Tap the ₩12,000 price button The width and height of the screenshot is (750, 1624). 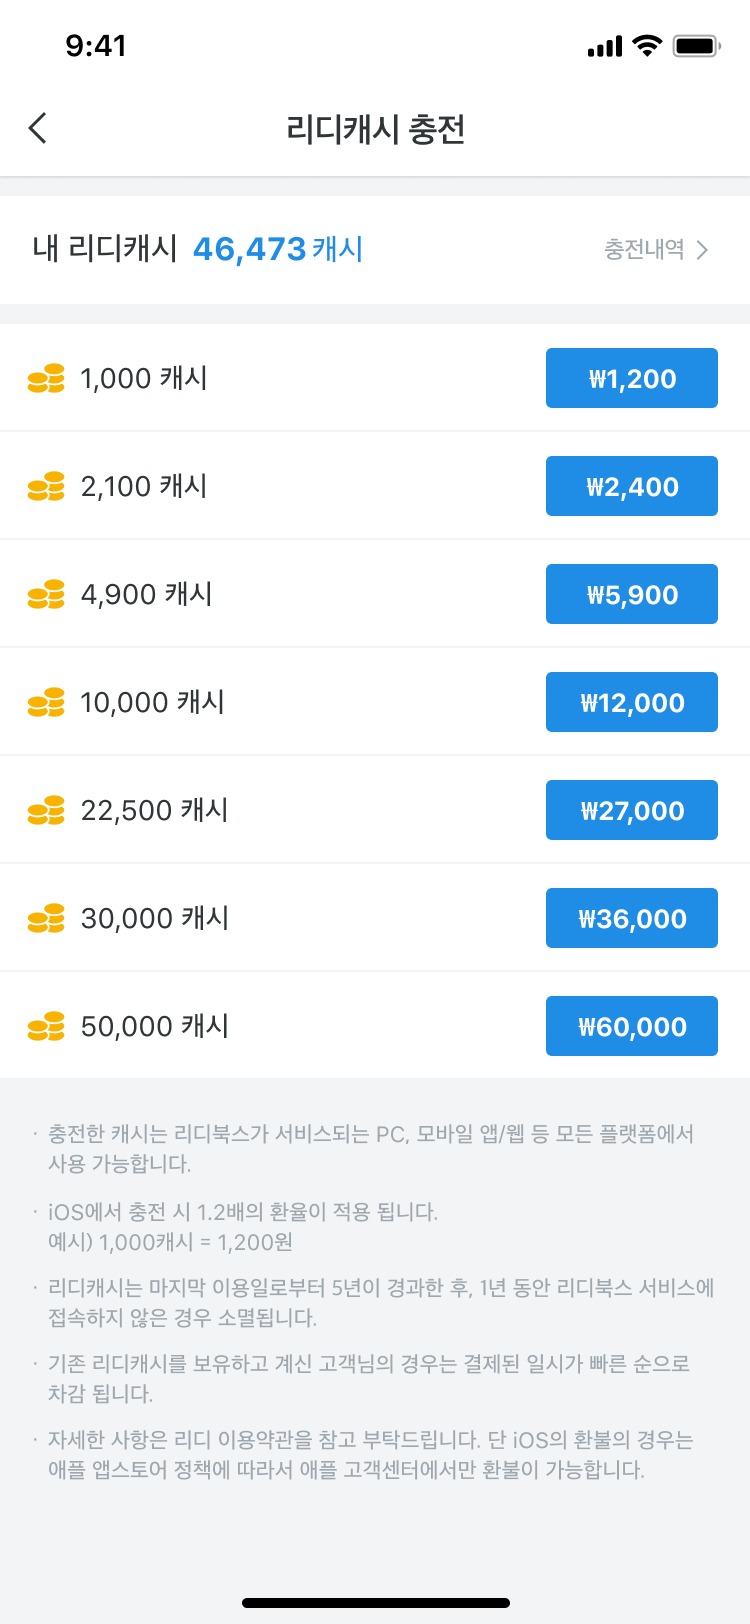[x=632, y=702]
